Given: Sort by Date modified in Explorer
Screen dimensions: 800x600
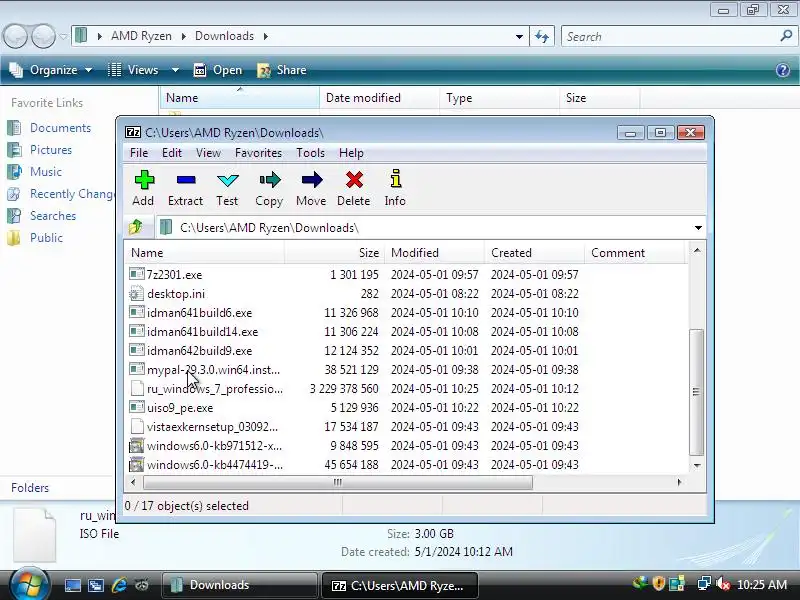Looking at the screenshot, I should click(x=379, y=97).
